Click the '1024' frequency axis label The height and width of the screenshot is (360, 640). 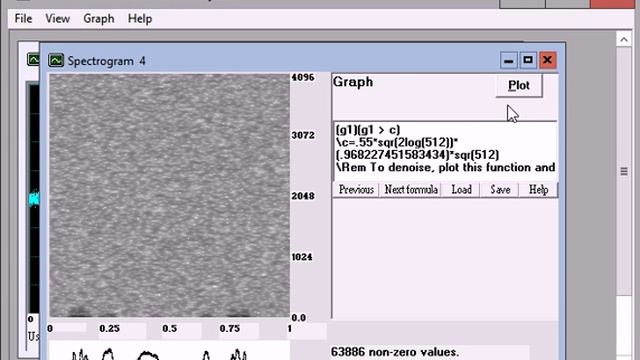tap(302, 257)
